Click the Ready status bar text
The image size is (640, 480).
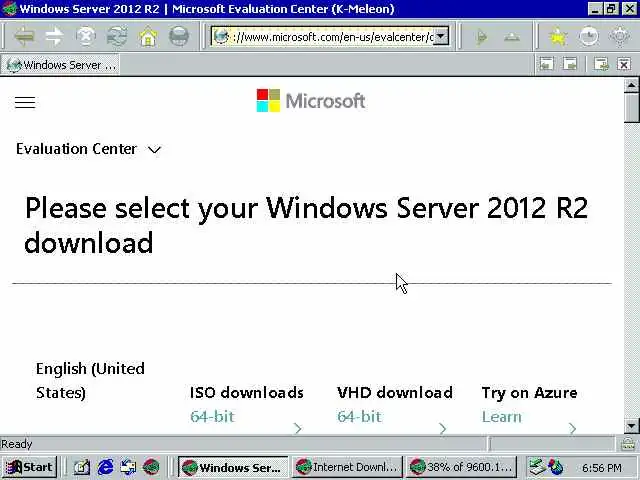[x=17, y=444]
